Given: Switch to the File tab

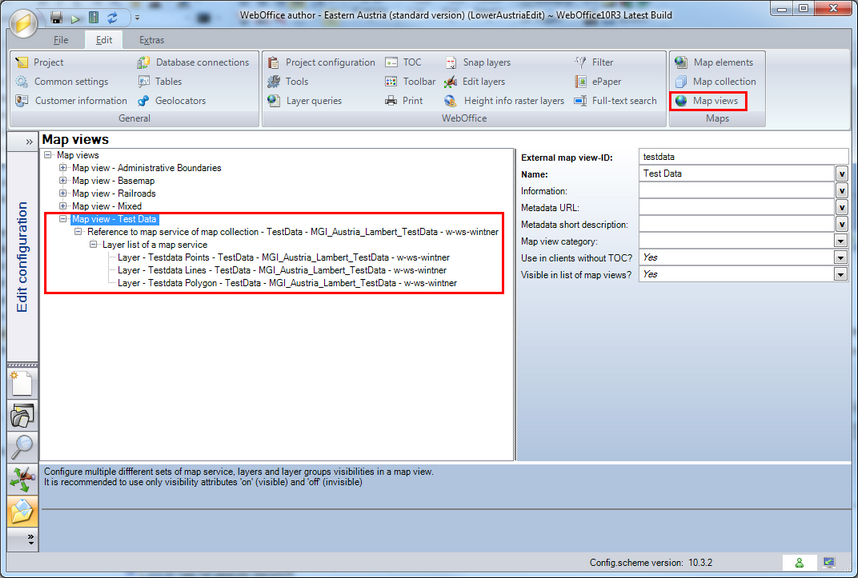Looking at the screenshot, I should coord(60,39).
